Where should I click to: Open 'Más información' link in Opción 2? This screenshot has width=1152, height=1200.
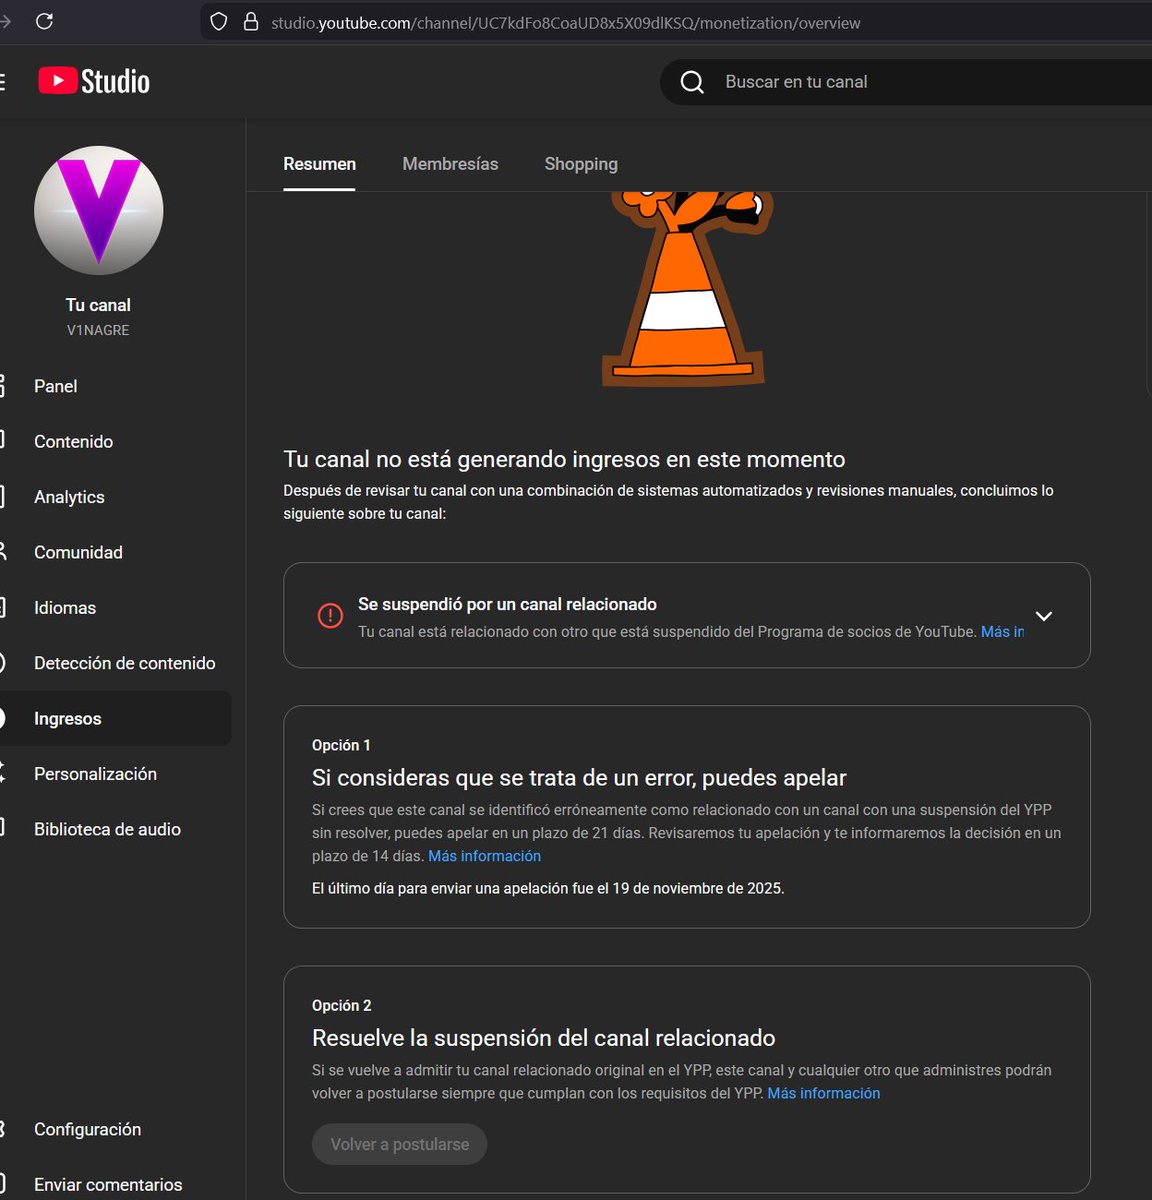point(824,1093)
